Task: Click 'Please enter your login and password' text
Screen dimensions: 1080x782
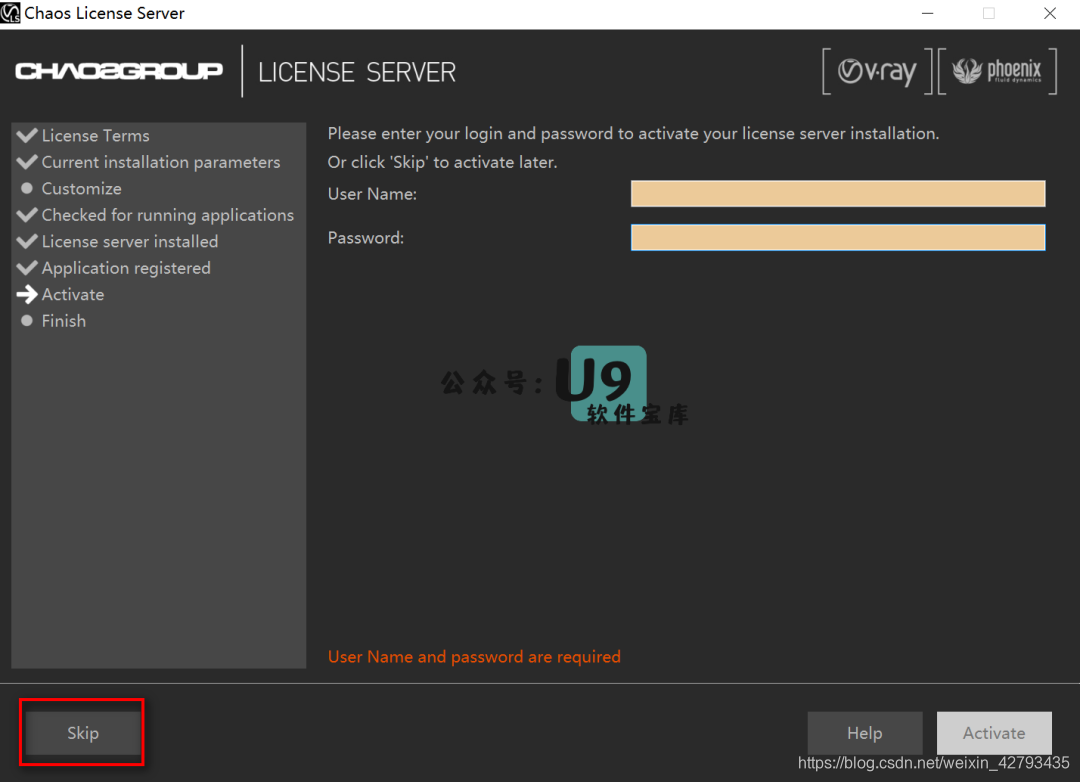Action: coord(633,134)
